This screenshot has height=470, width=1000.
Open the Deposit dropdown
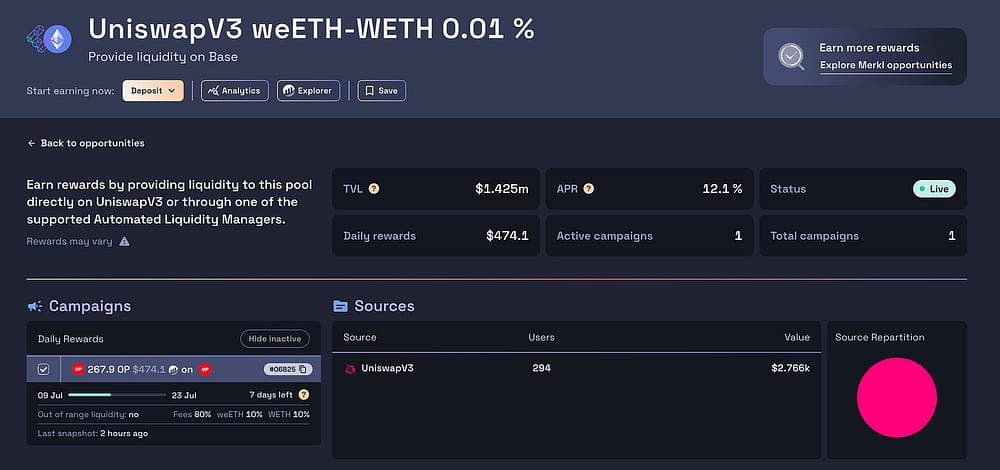(153, 91)
